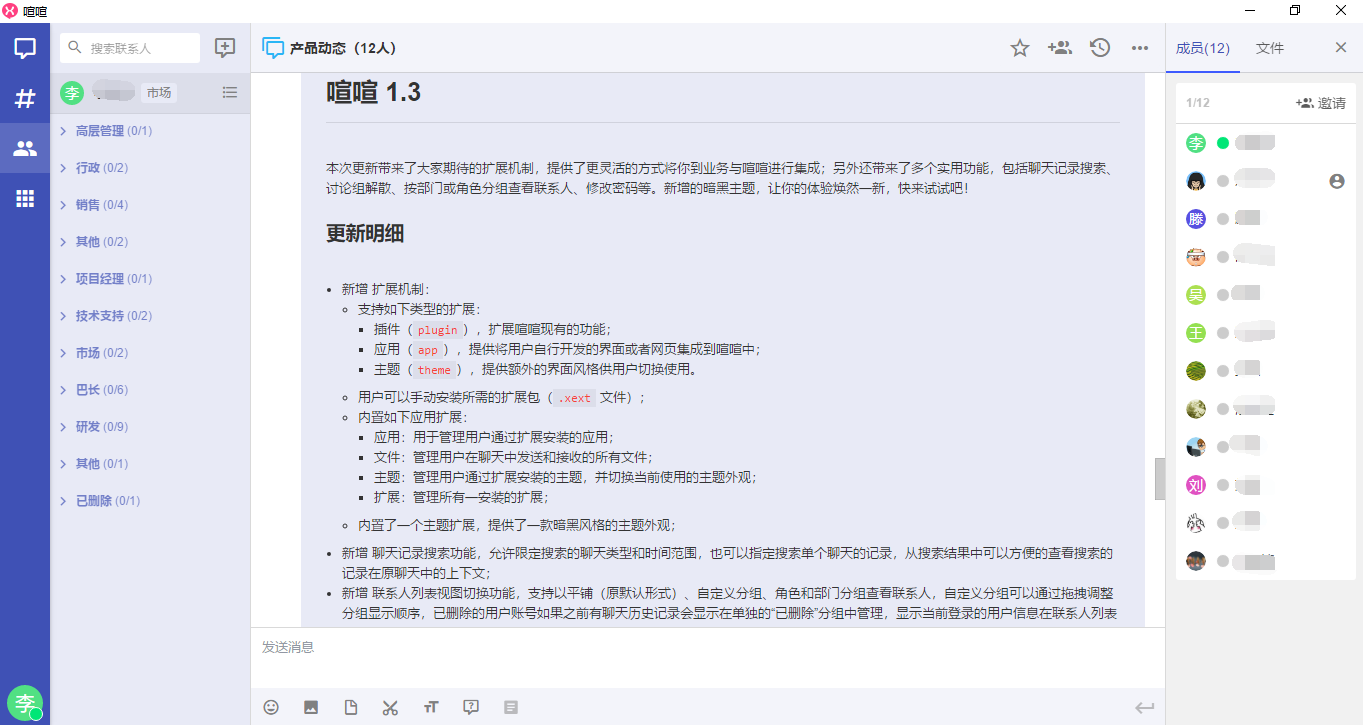Switch to the 文件 tab
This screenshot has height=725, width=1363.
1270,48
